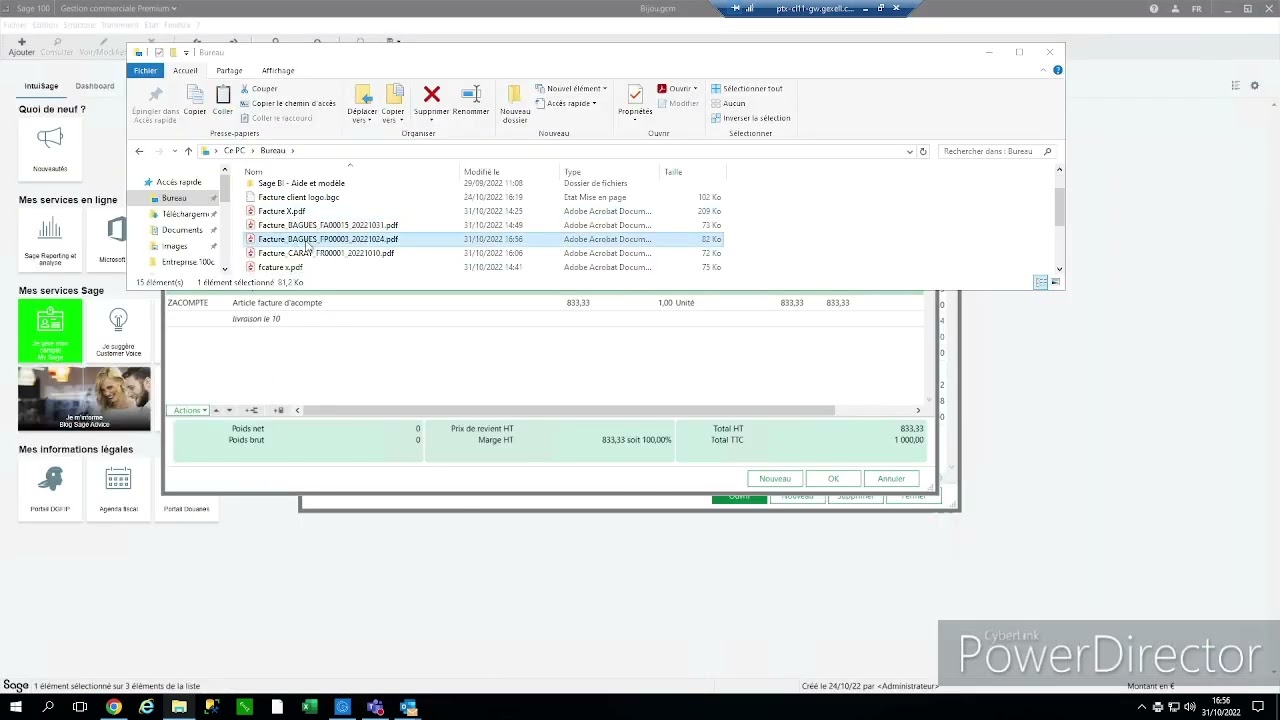Click the Renommer icon in ribbon
This screenshot has width=1280, height=720.
pos(471,94)
